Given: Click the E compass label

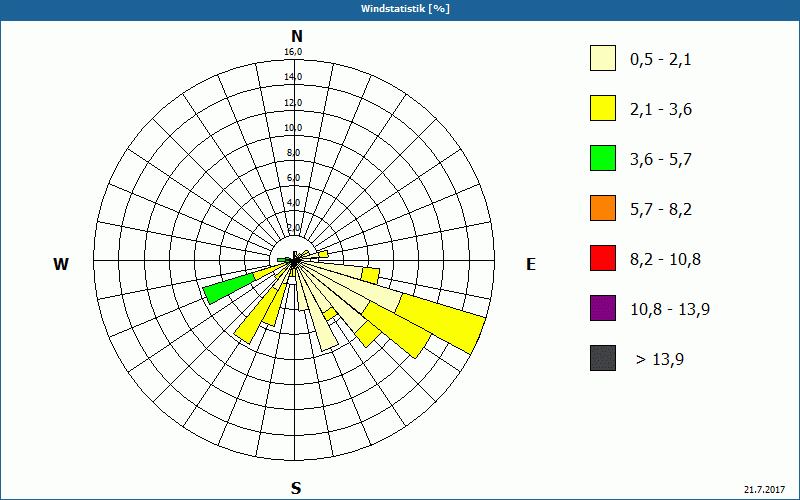Looking at the screenshot, I should pos(531,264).
